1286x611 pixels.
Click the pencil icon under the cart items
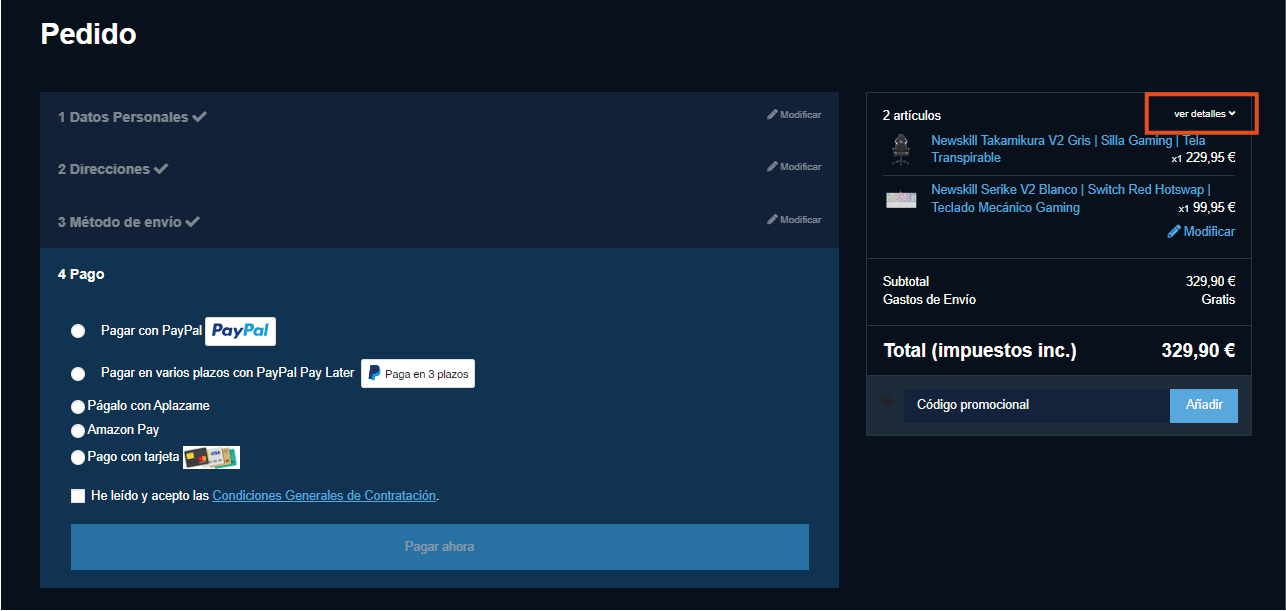pos(1174,231)
